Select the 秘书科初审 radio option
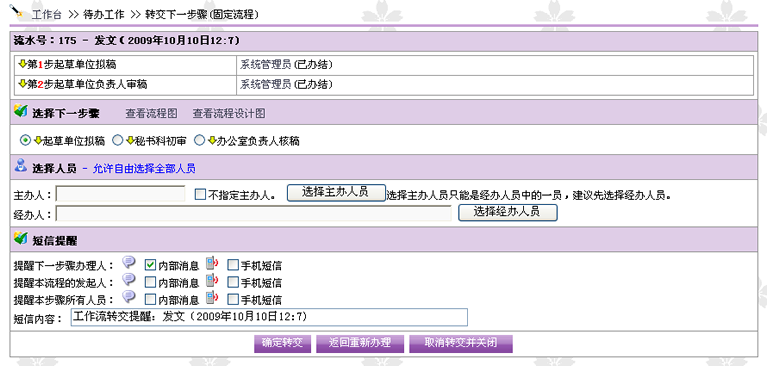 point(117,141)
